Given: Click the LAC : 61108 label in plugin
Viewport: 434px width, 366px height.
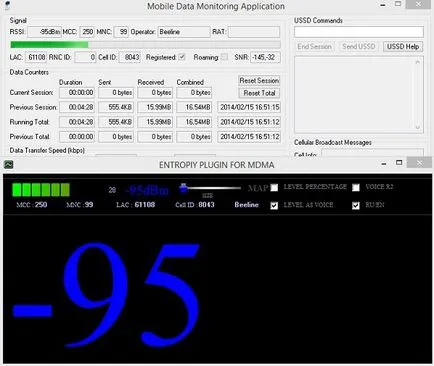Looking at the screenshot, I should click(x=135, y=205).
